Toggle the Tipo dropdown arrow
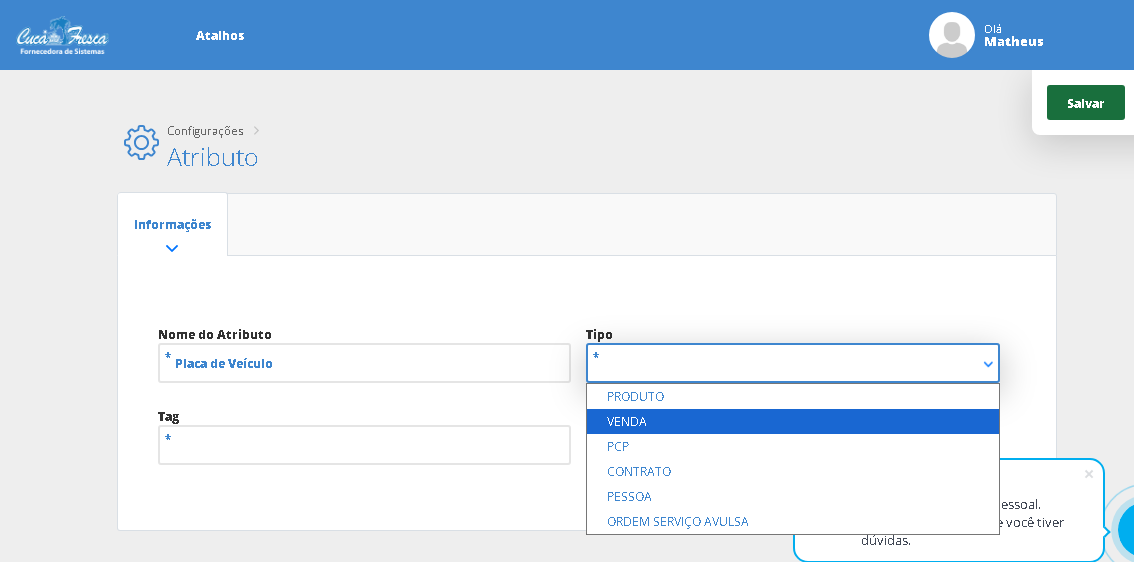Screen dimensions: 1134x562 tap(988, 364)
